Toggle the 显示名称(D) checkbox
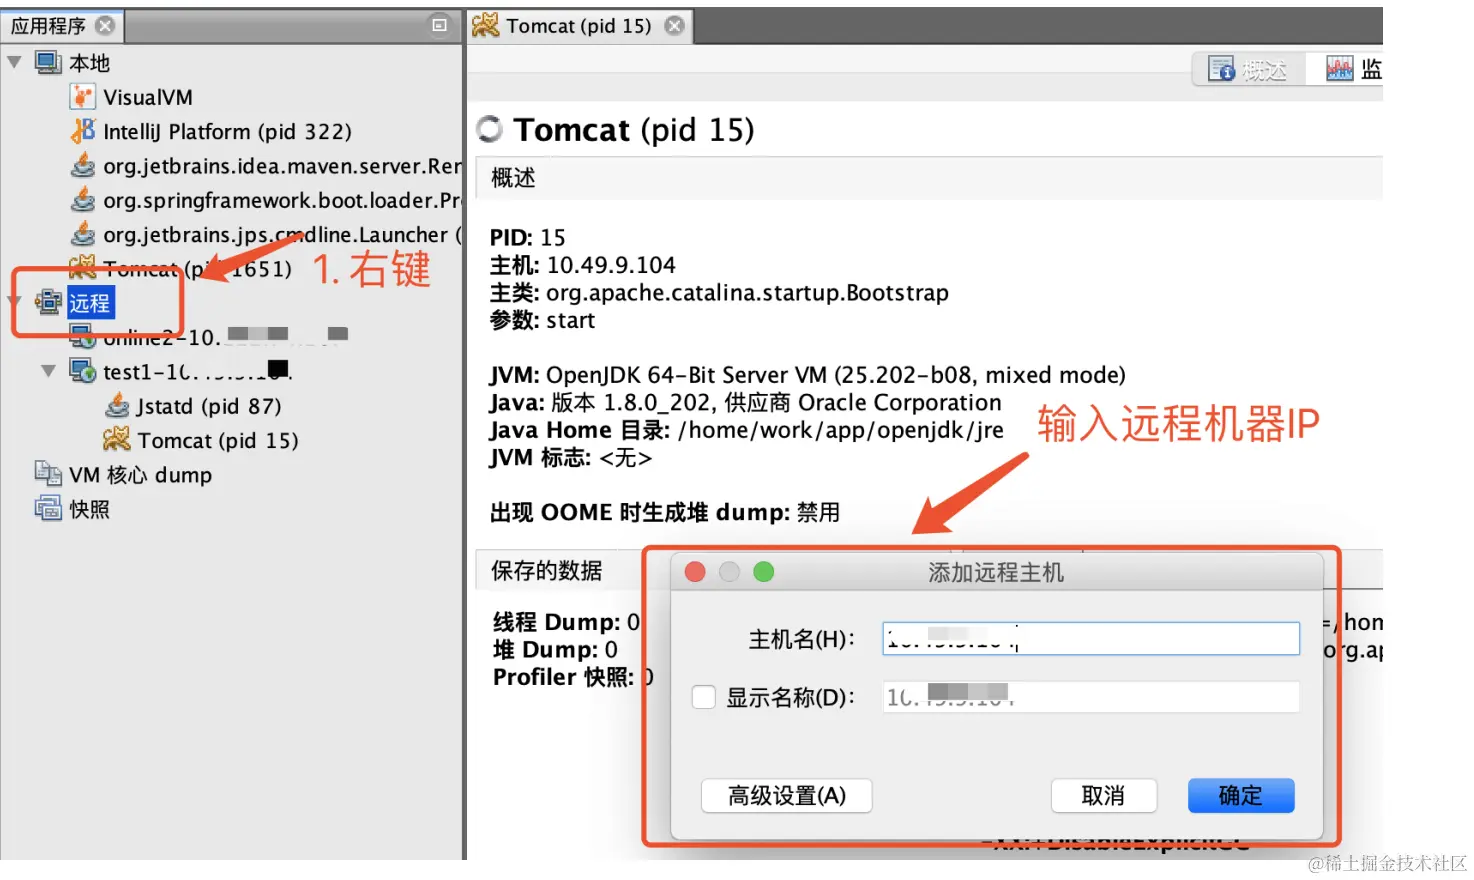Image resolution: width=1474 pixels, height=880 pixels. [x=704, y=697]
